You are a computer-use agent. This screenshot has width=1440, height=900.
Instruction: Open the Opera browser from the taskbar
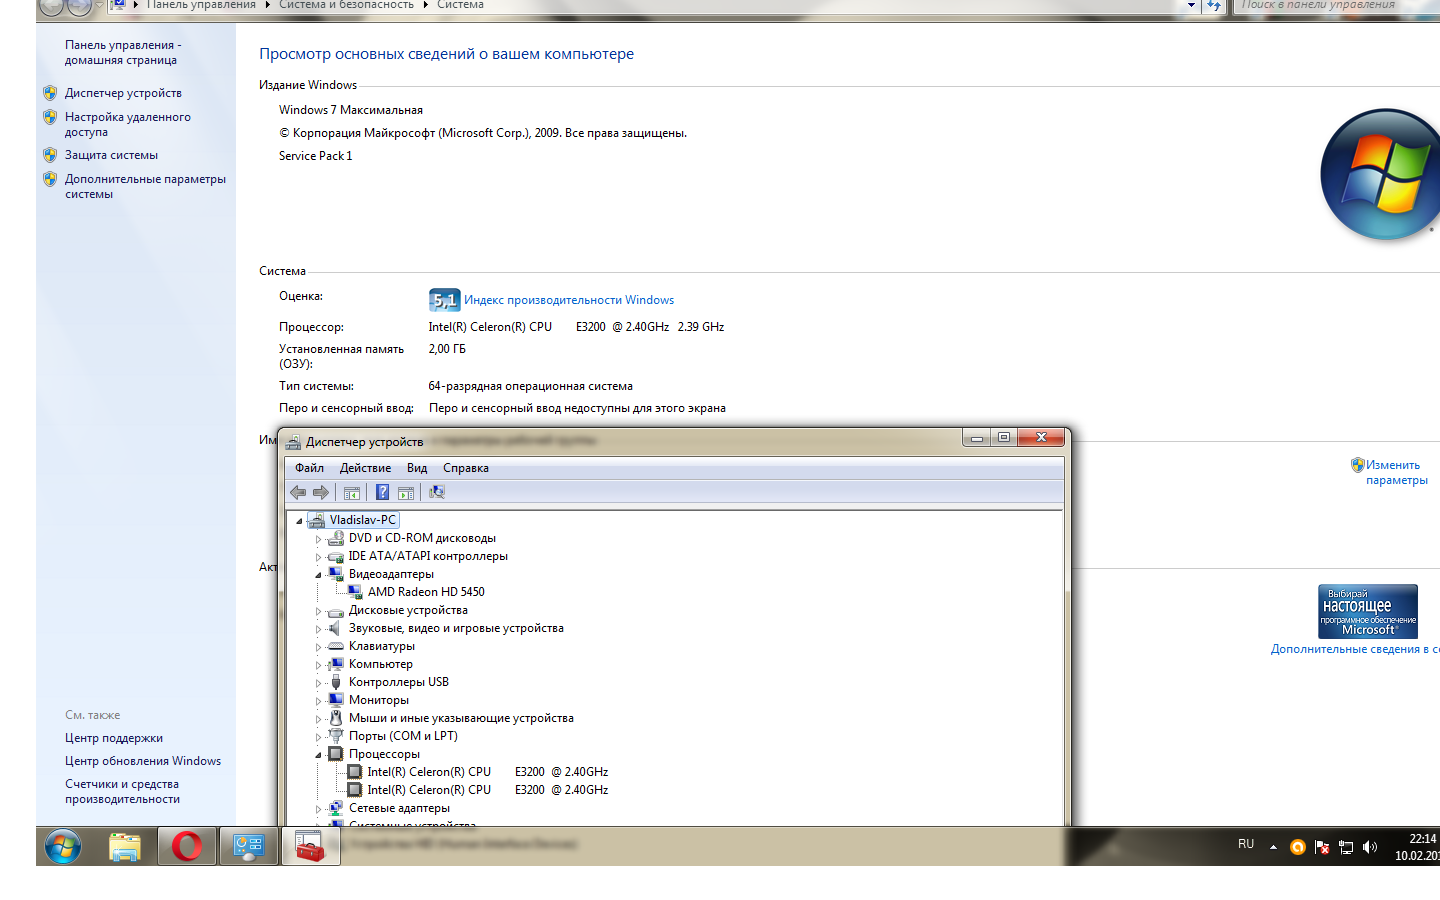[x=186, y=846]
